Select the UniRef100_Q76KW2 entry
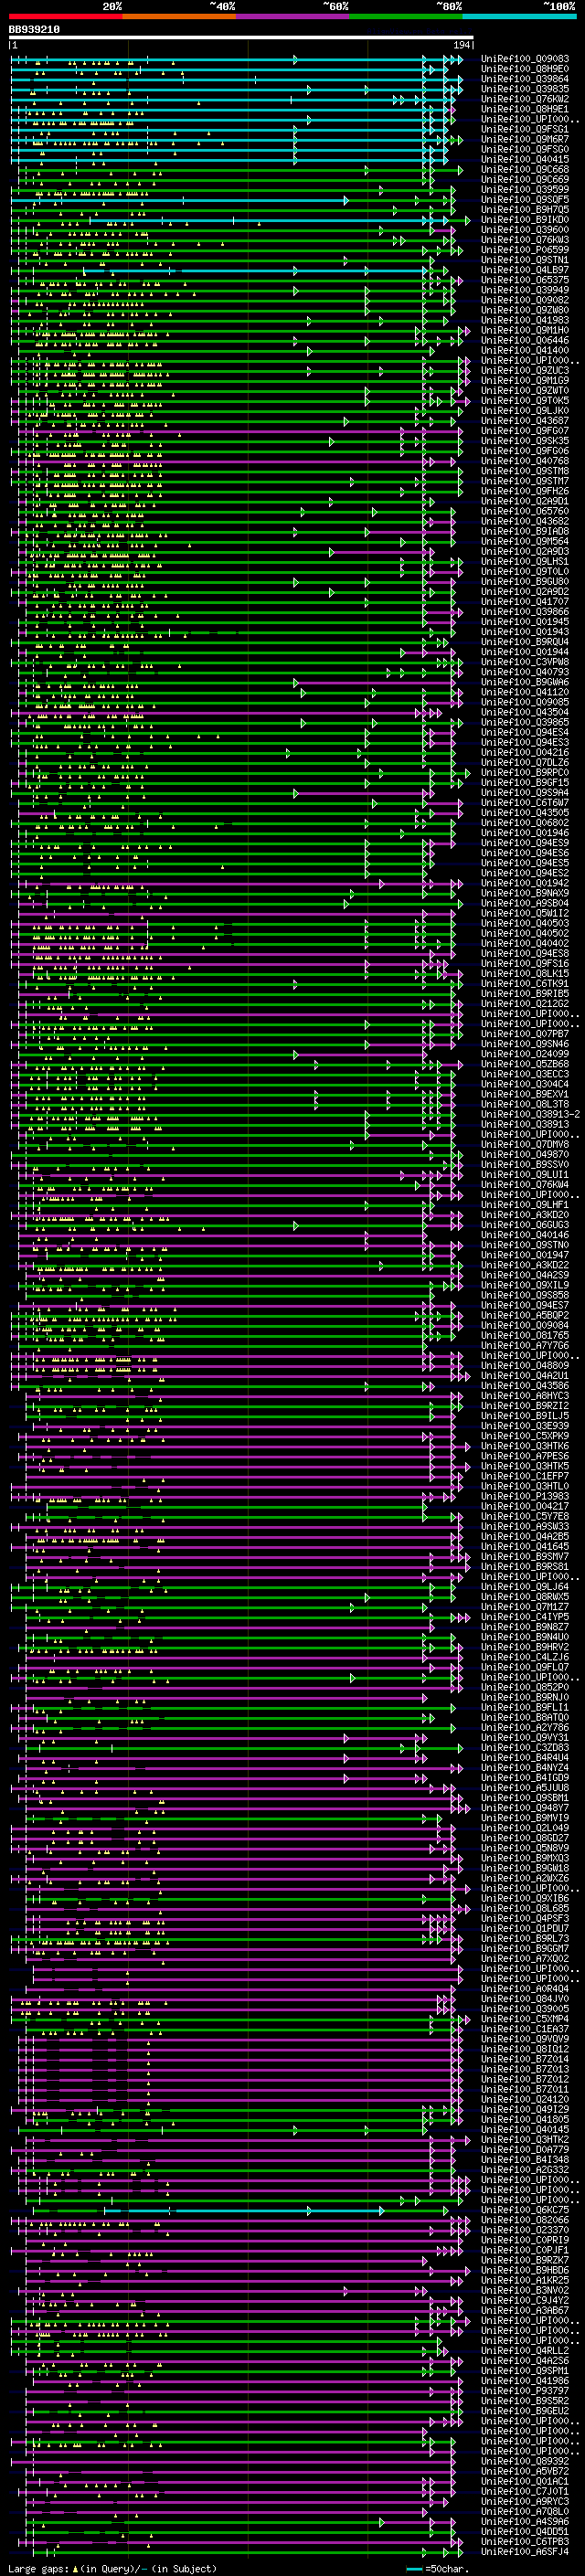 (525, 99)
